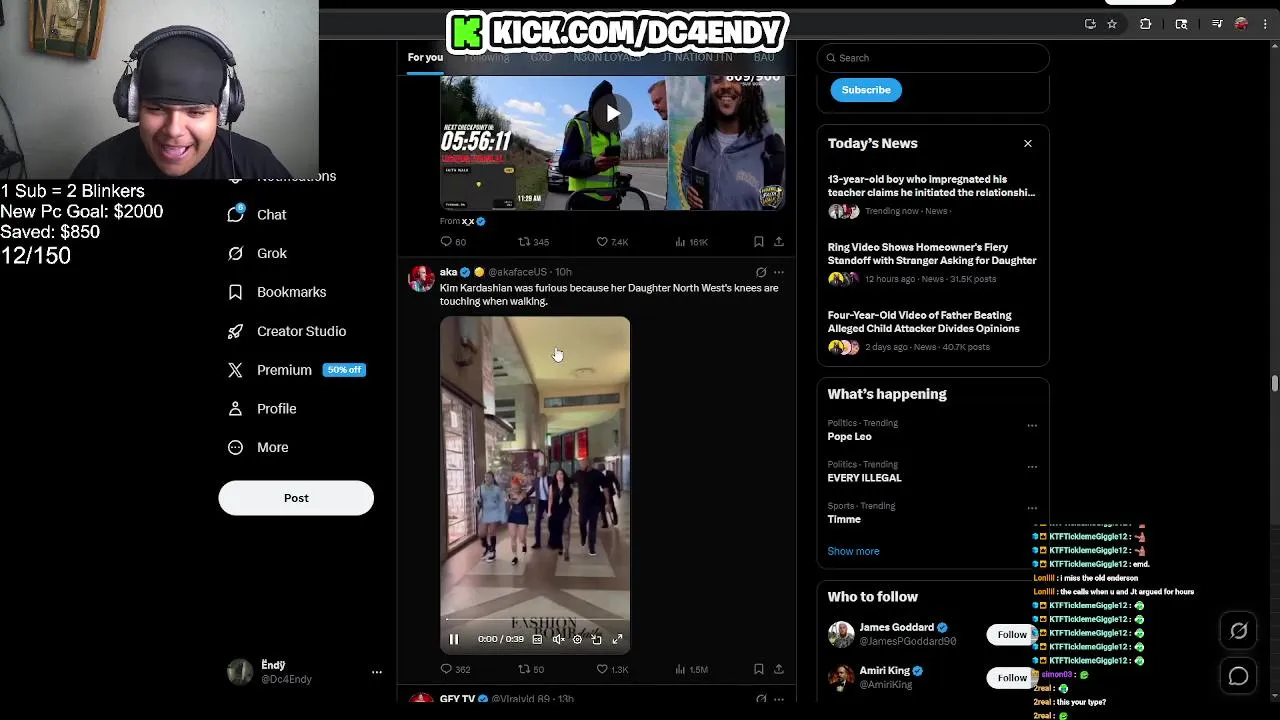Open the More menu in the sidebar
This screenshot has height=720, width=1280.
pyautogui.click(x=258, y=448)
